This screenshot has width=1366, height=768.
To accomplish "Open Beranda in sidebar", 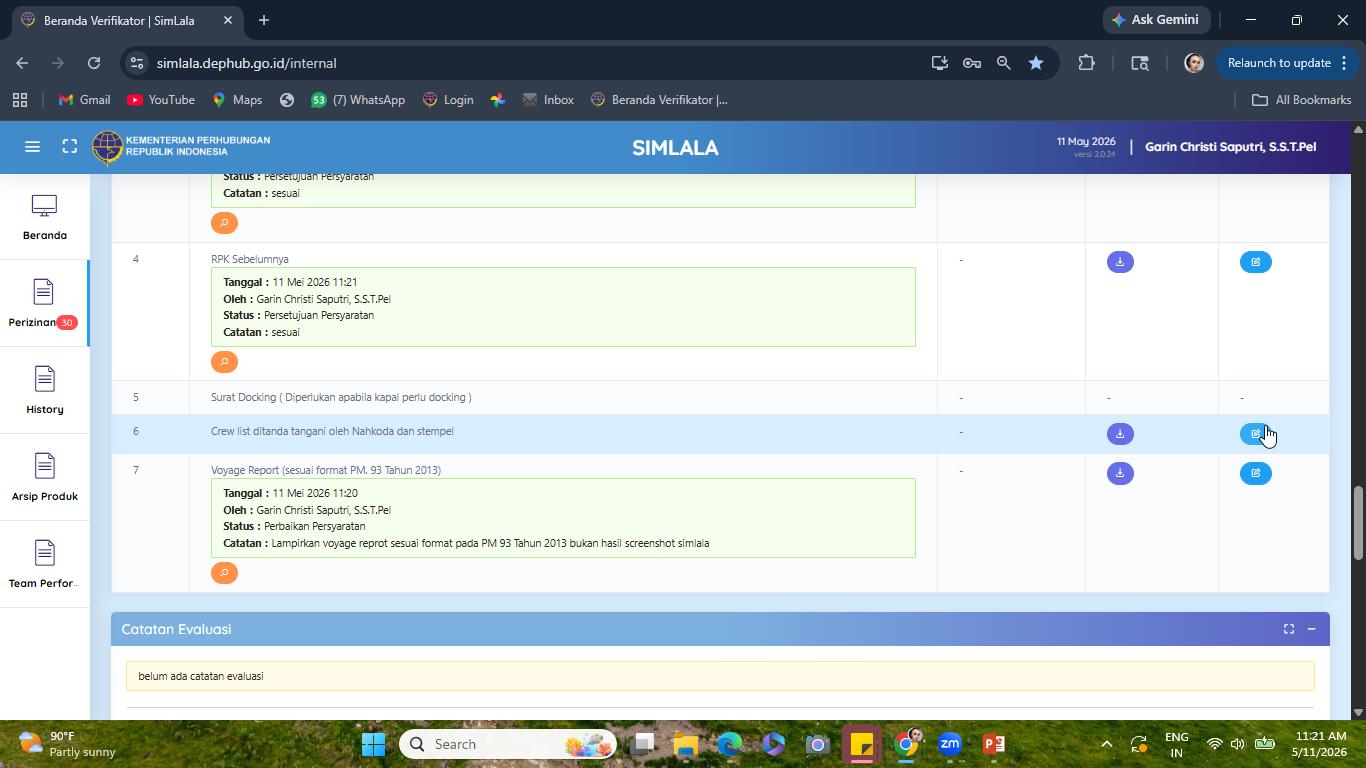I will [44, 217].
